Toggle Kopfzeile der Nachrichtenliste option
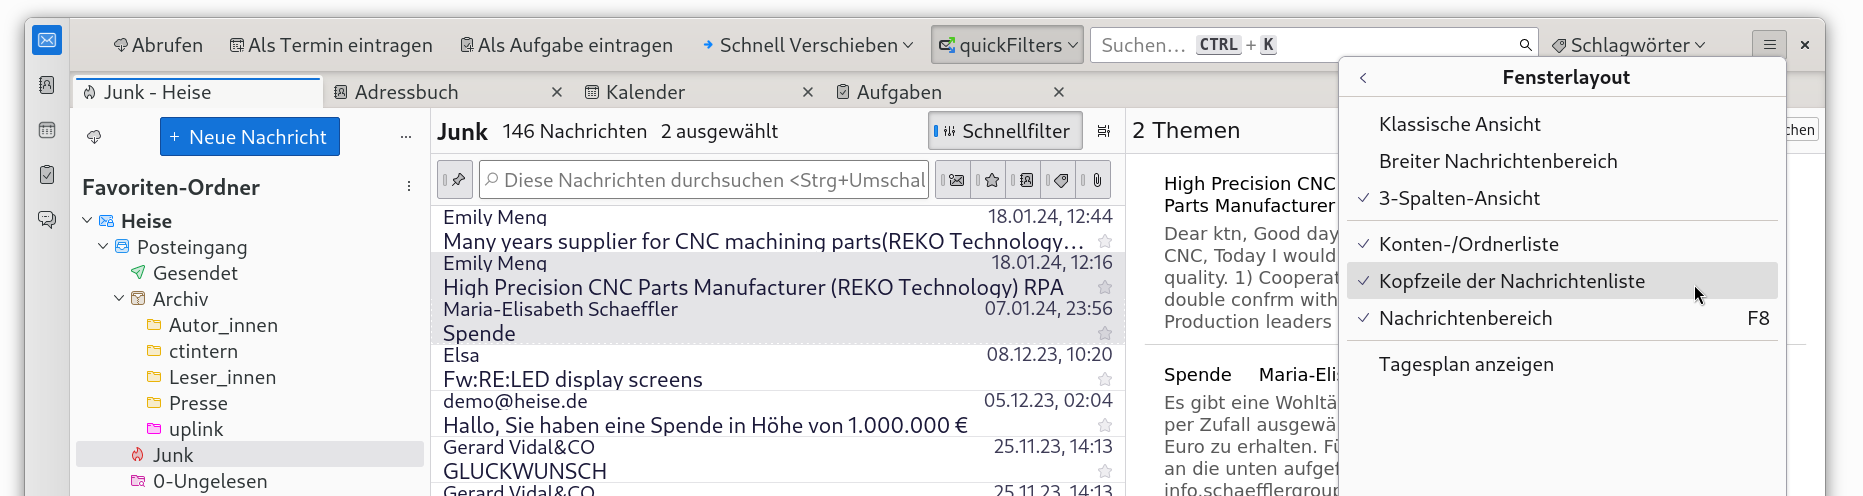Viewport: 1863px width, 496px height. [1511, 281]
